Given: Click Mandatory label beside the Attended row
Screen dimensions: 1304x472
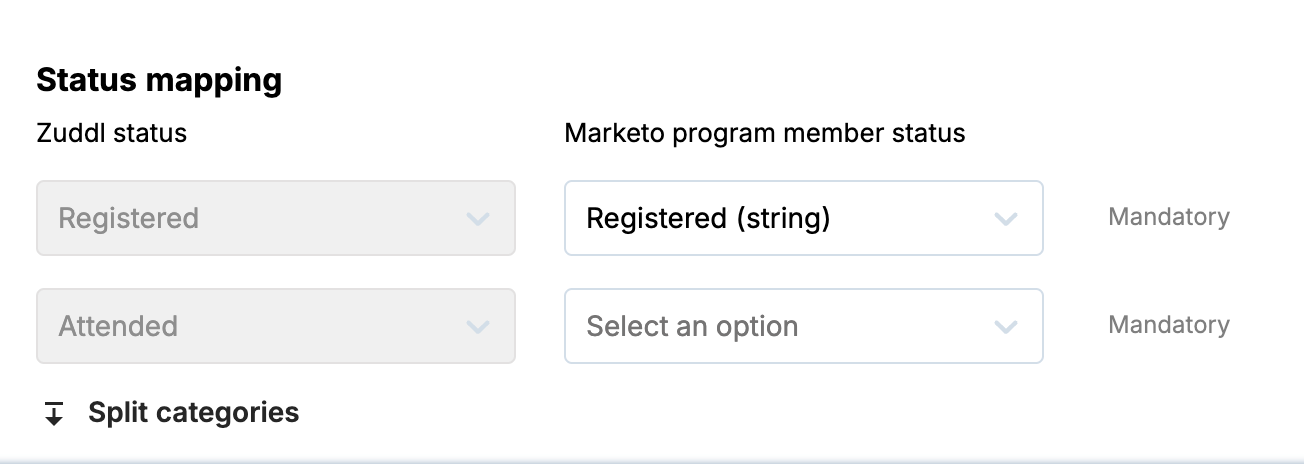Looking at the screenshot, I should (x=1168, y=325).
